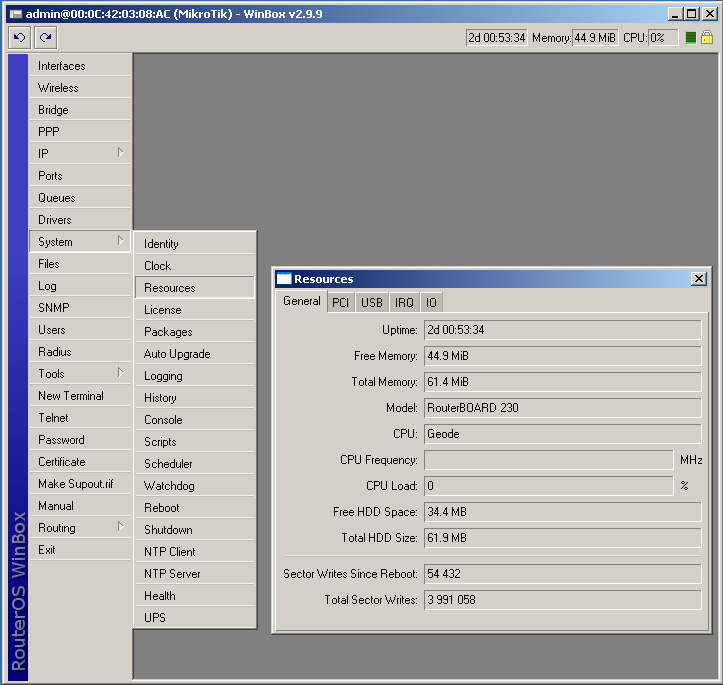The image size is (723, 685).
Task: Open the Wireless menu
Action: point(80,88)
